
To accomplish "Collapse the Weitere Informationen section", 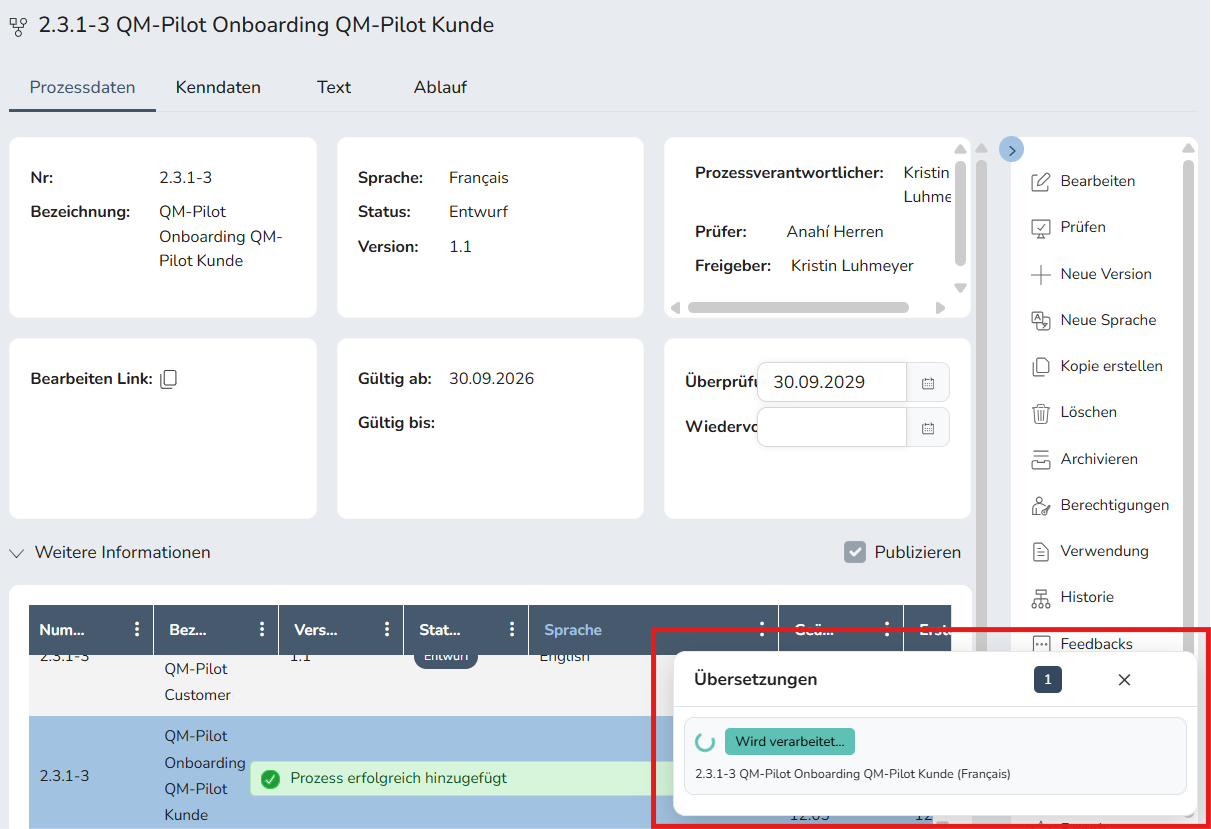I will coord(17,552).
